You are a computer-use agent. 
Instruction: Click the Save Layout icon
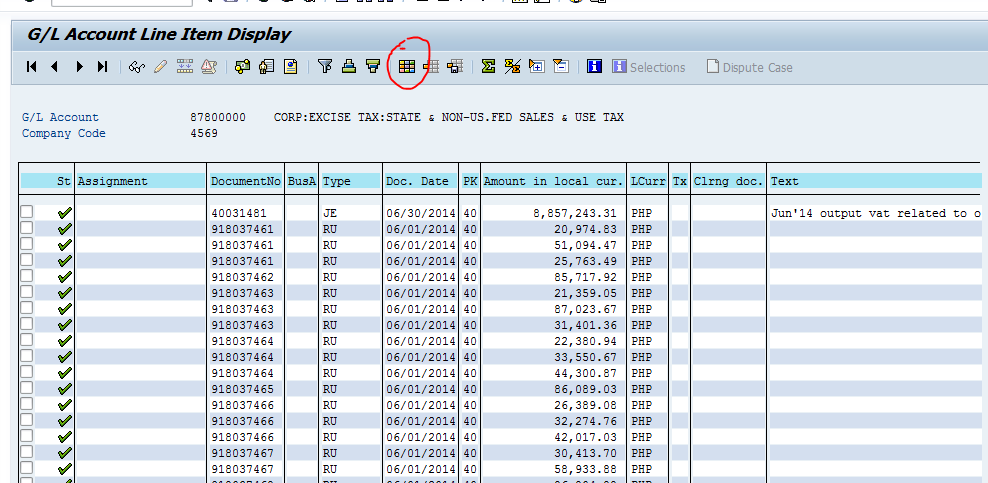[455, 66]
